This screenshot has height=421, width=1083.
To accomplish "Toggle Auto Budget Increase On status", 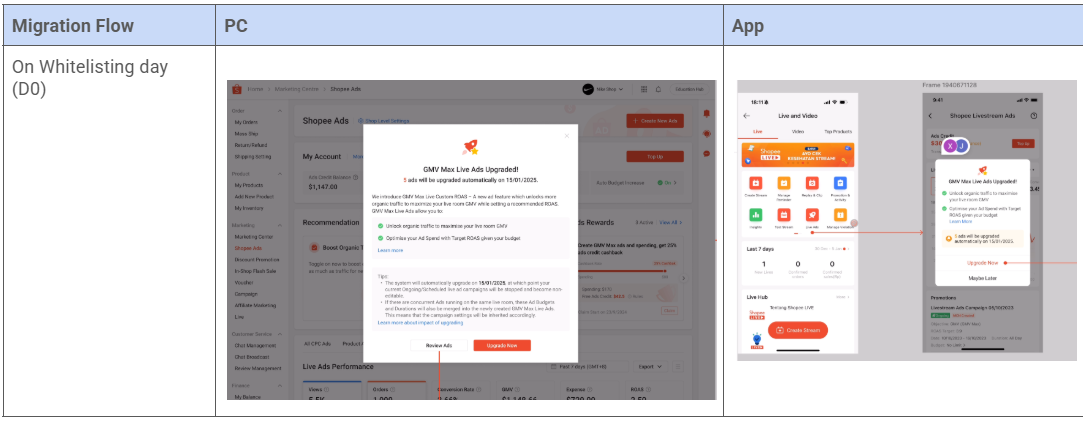I will pos(667,183).
